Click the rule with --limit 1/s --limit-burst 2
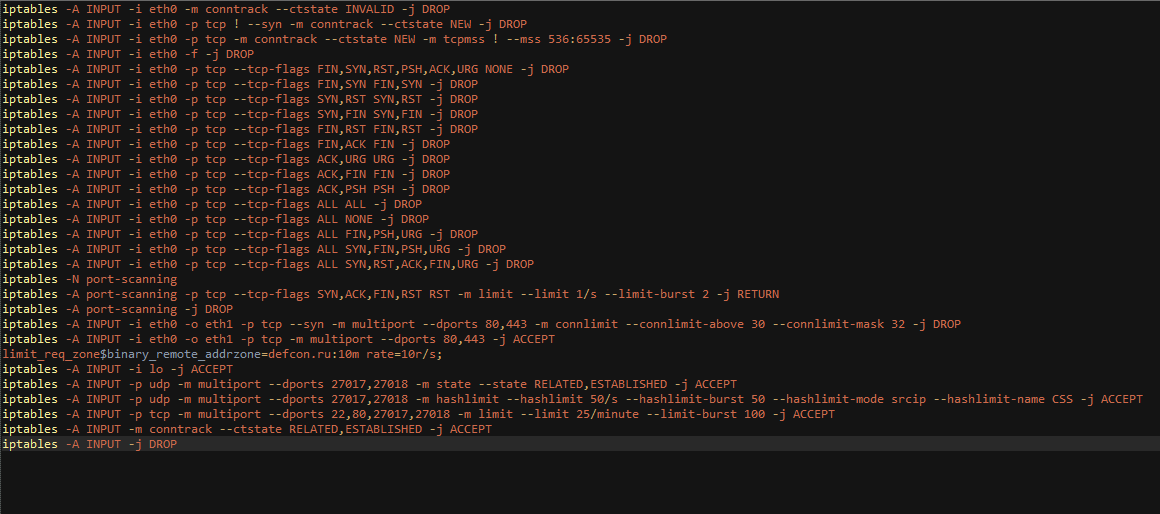The image size is (1160, 514). click(x=391, y=294)
